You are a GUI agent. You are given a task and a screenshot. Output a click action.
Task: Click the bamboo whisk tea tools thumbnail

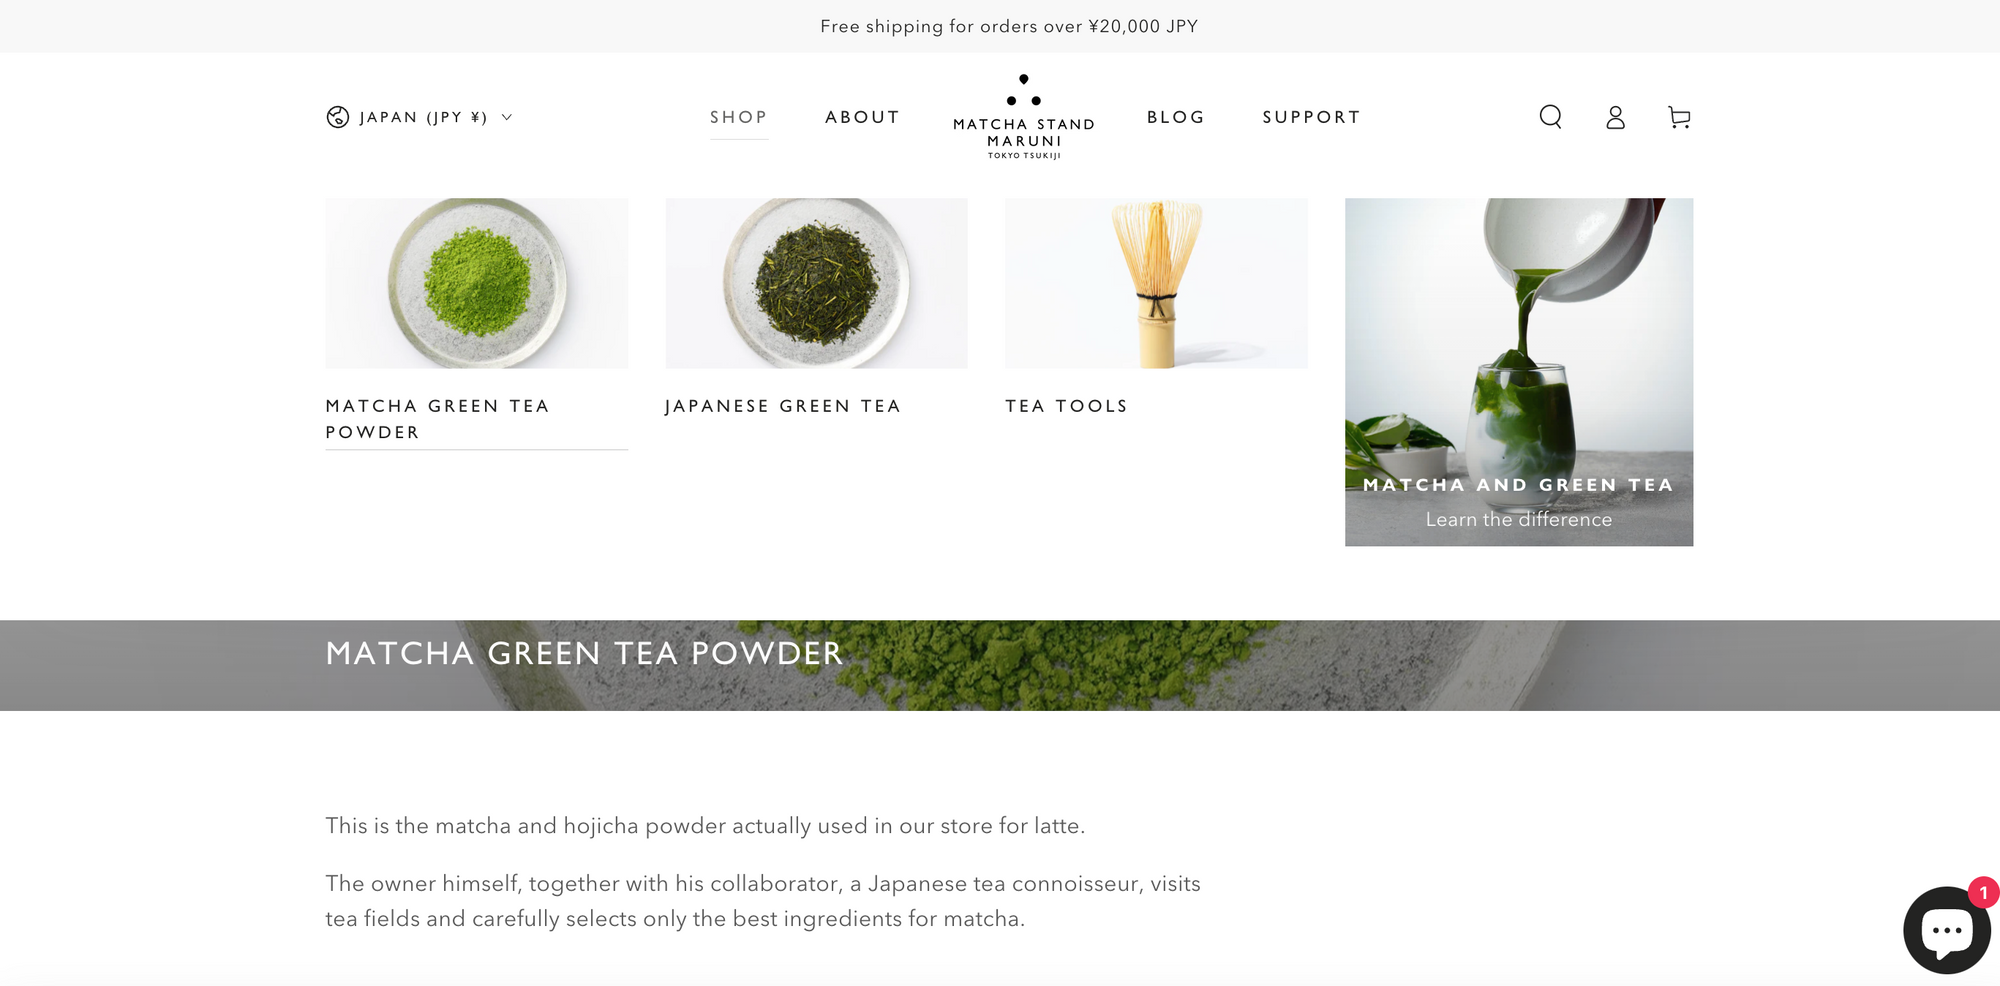(1156, 283)
